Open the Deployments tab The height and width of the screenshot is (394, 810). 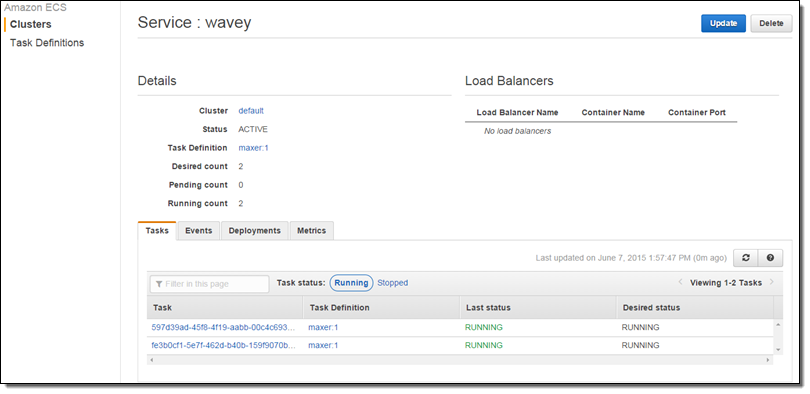tap(255, 231)
